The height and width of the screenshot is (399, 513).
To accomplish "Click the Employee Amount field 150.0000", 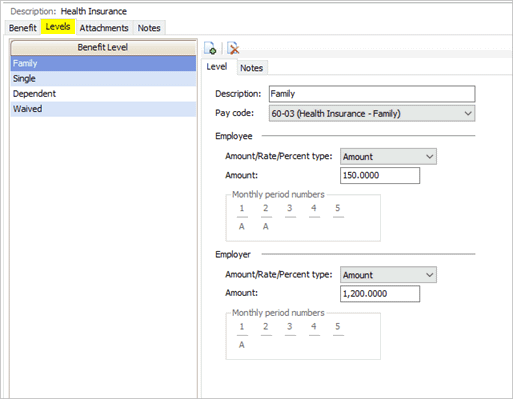I will 380,175.
